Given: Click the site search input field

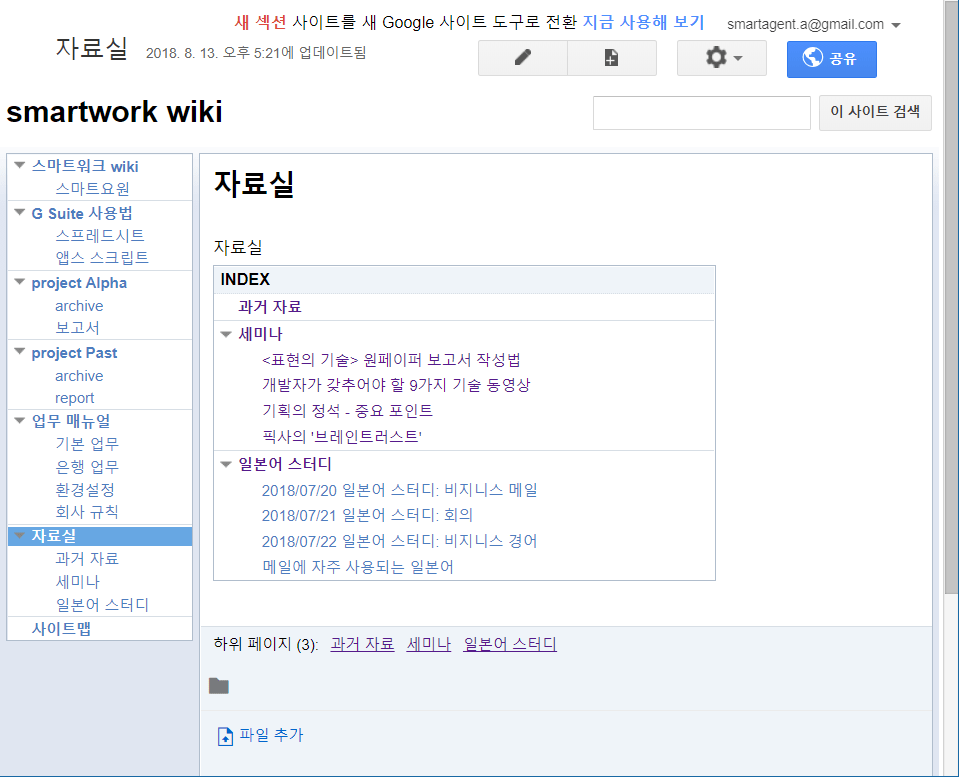Looking at the screenshot, I should click(701, 113).
